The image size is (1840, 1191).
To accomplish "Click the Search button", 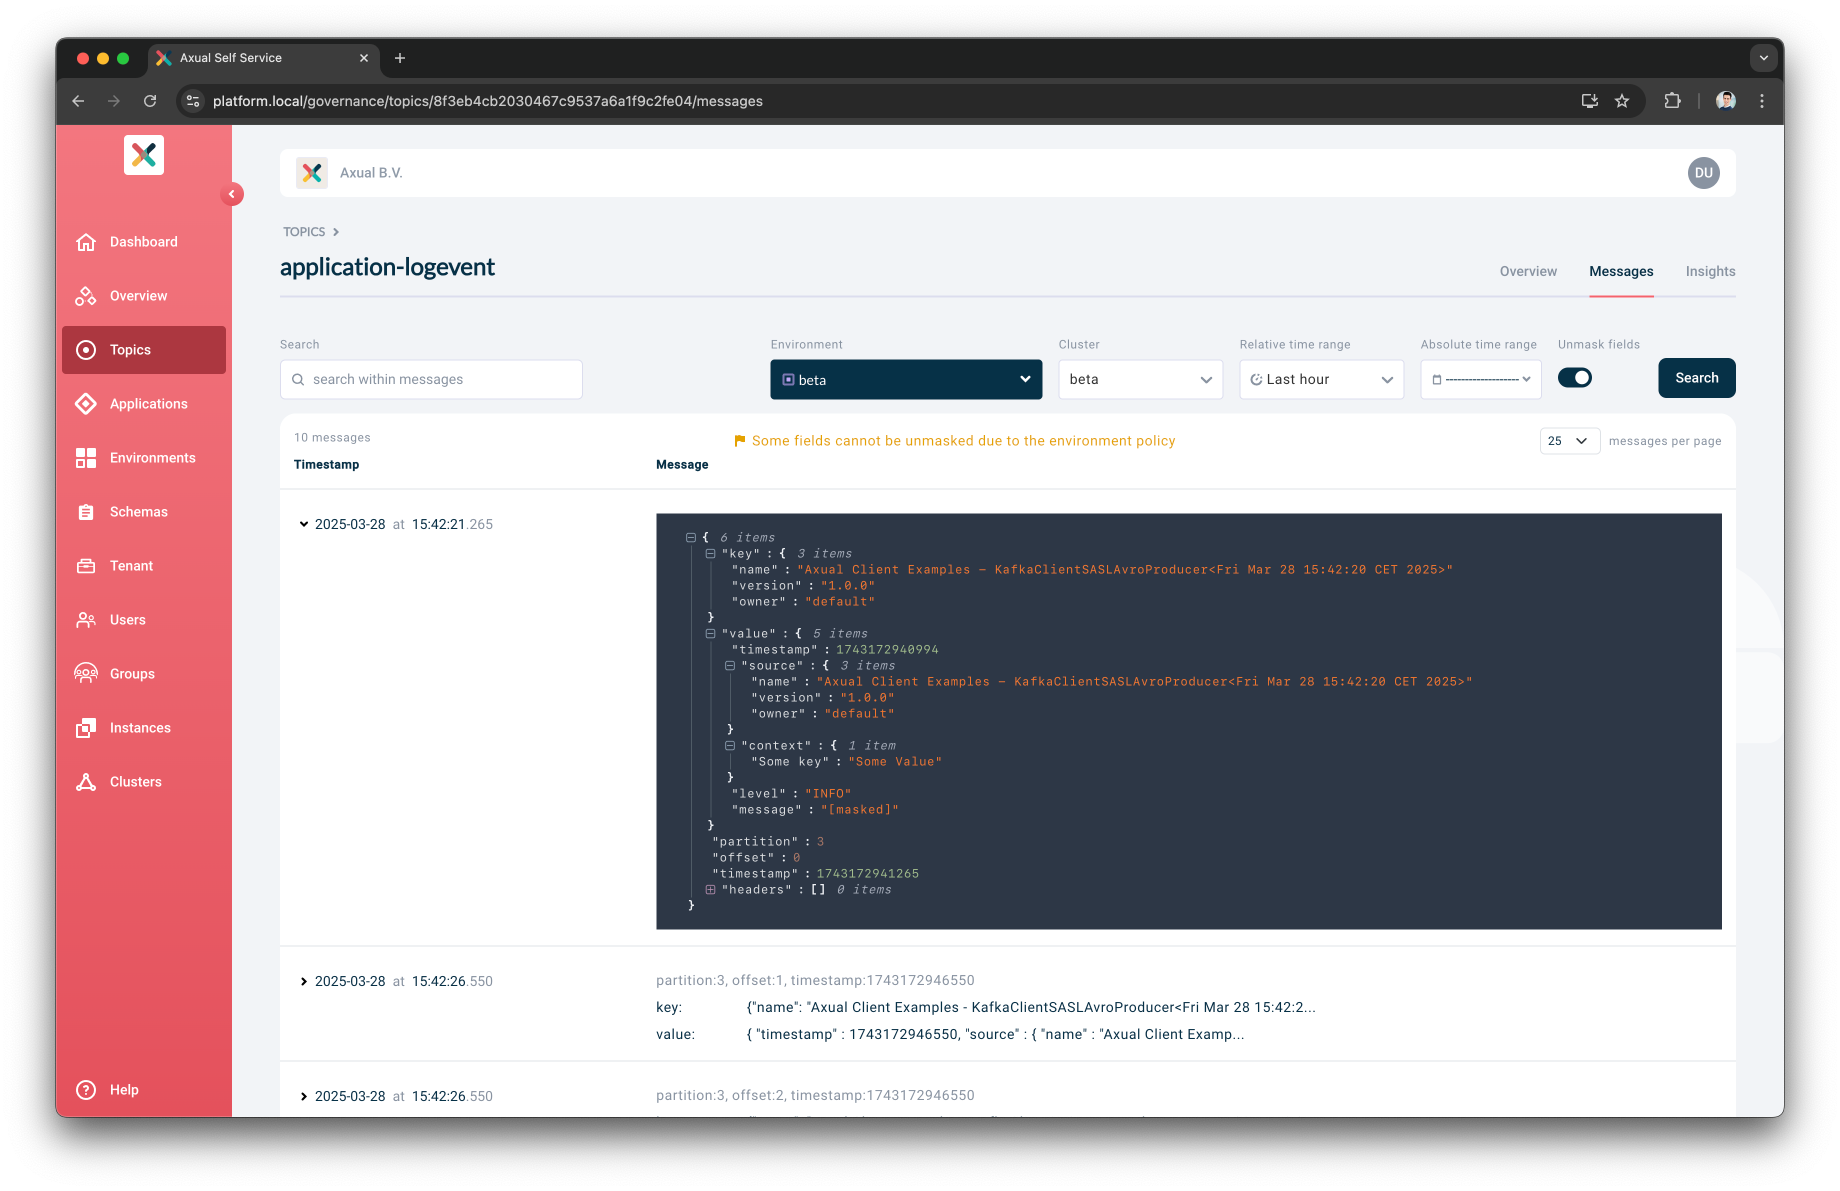I will (1697, 378).
